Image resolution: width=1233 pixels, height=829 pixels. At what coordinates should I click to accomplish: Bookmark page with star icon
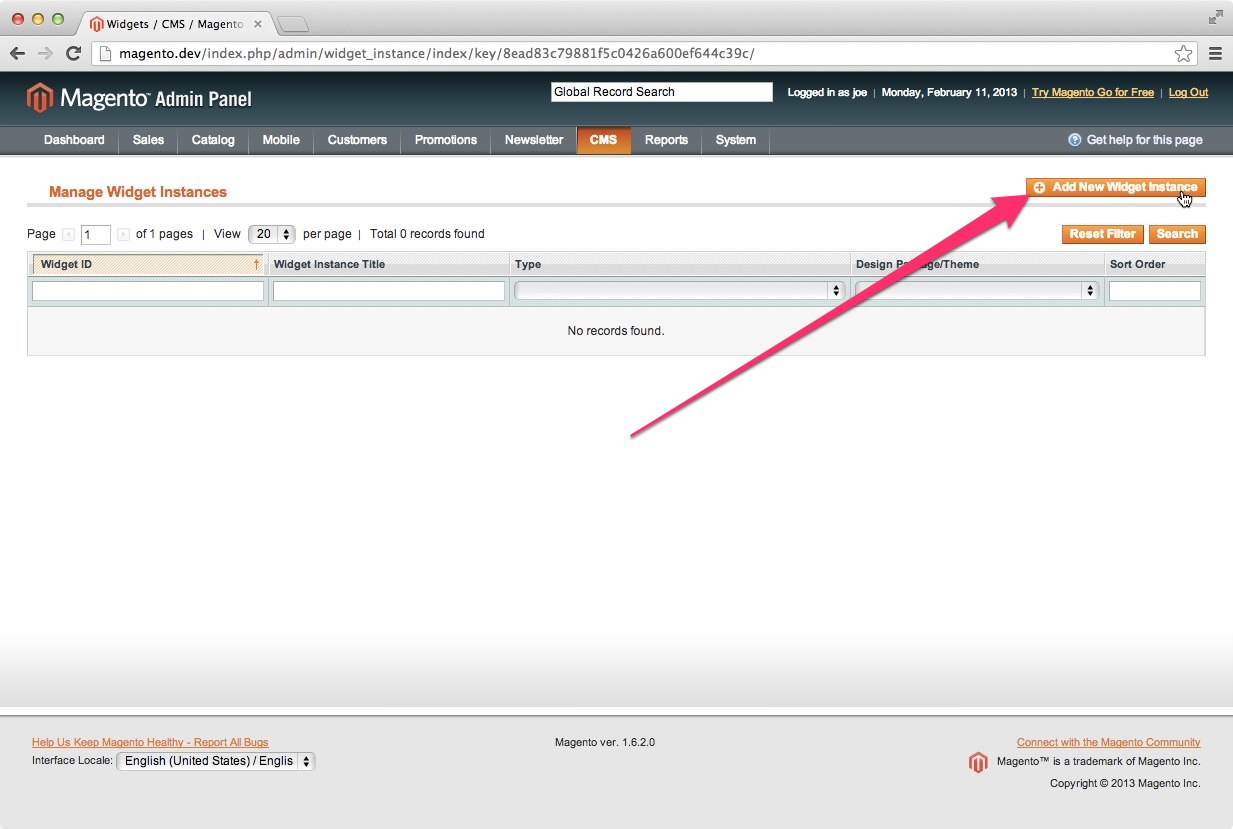tap(1183, 54)
